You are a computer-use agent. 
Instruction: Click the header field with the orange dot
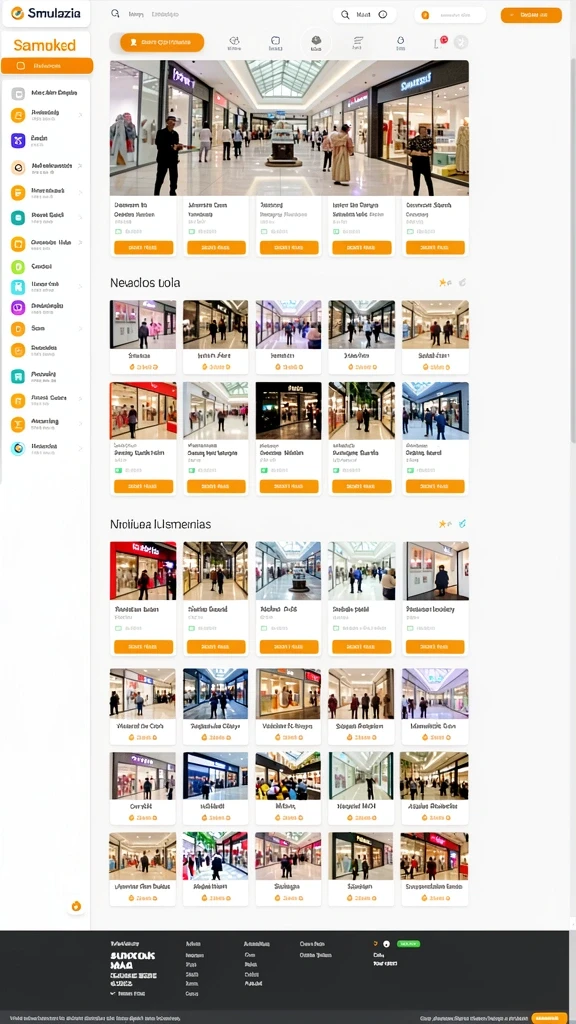(450, 14)
